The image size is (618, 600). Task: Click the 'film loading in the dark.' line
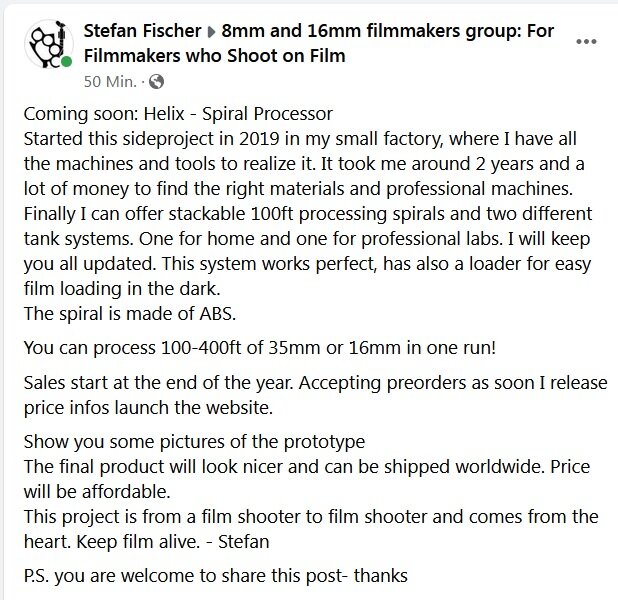point(122,289)
